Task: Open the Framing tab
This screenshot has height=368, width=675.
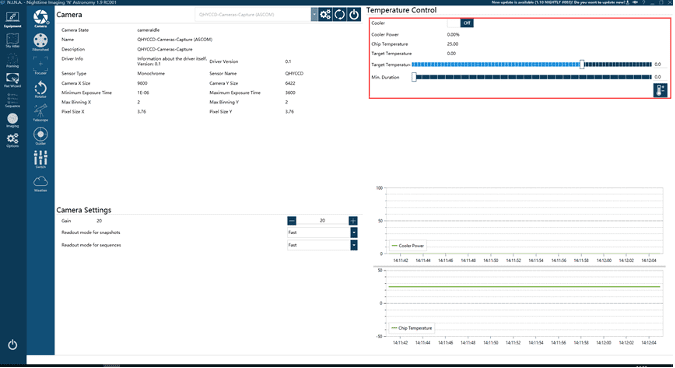Action: coord(12,61)
